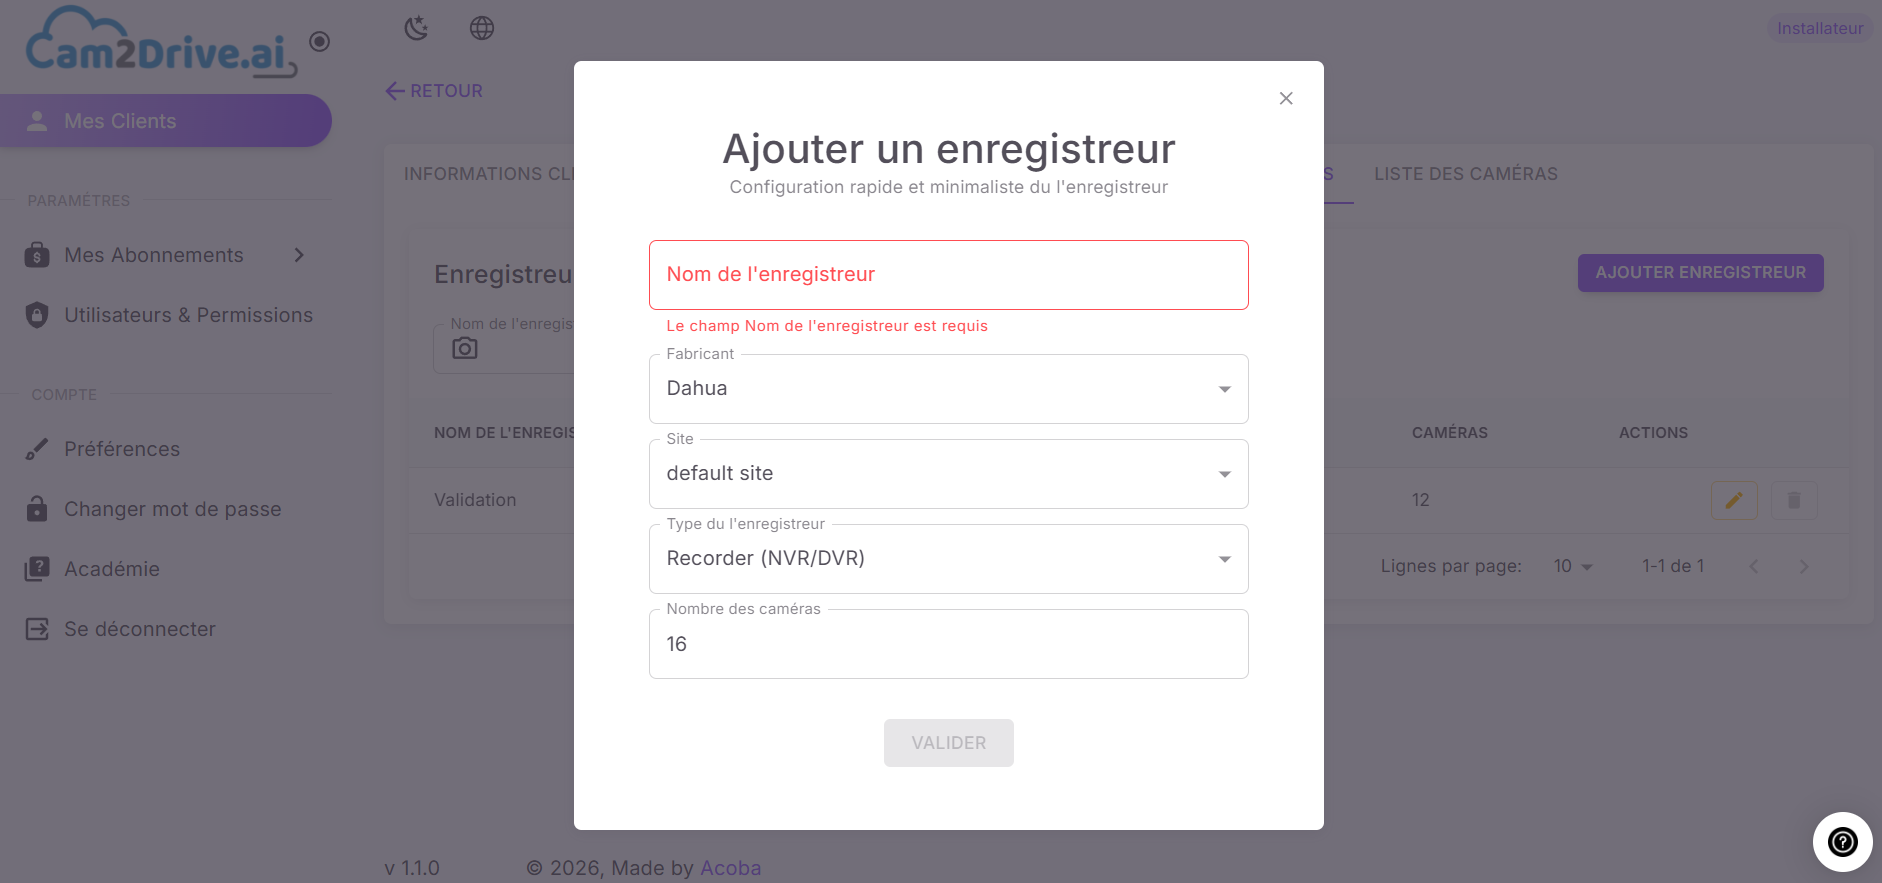Click the help question mark bubble
The image size is (1882, 883).
pos(1842,842)
